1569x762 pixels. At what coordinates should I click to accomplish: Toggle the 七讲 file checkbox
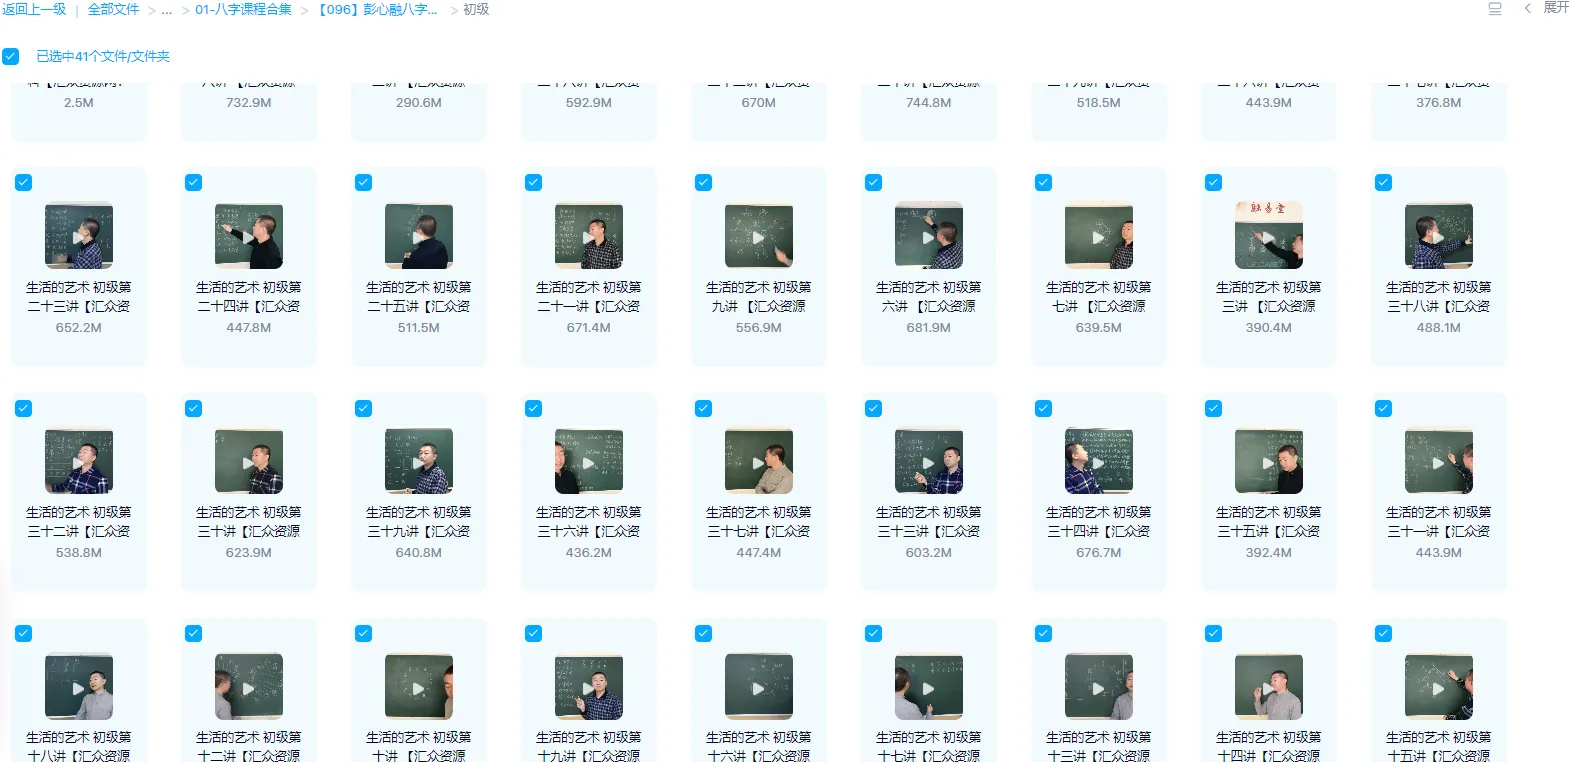(x=1043, y=182)
